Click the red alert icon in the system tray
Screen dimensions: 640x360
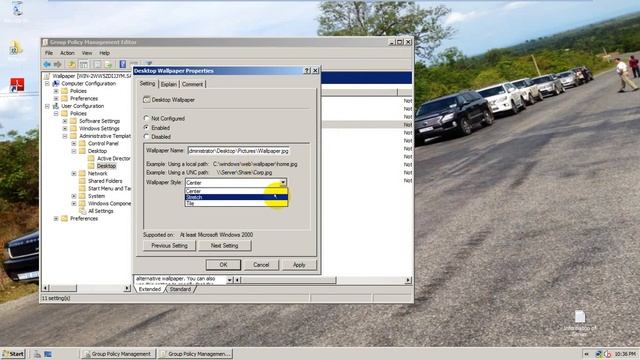coord(608,354)
